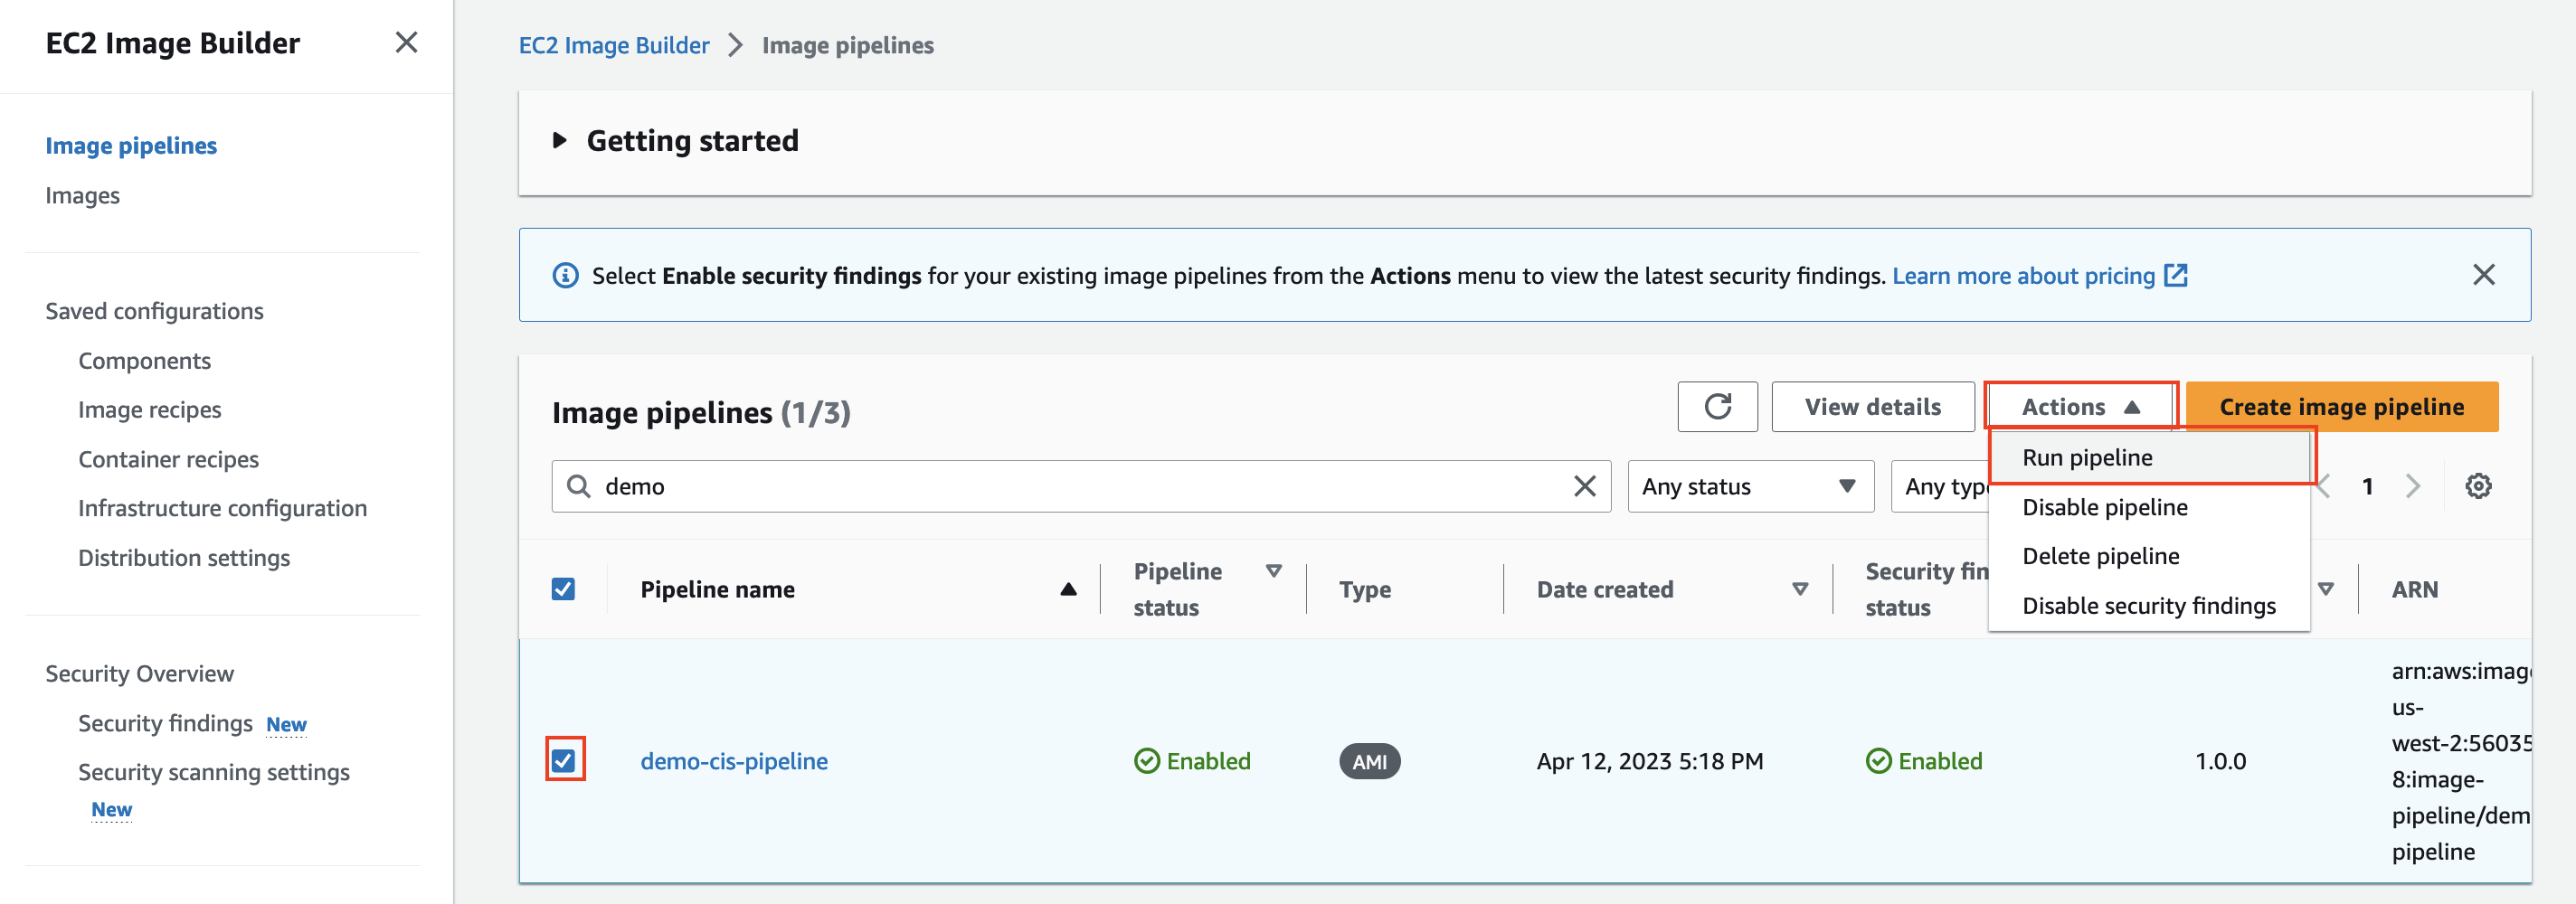
Task: Open table preferences via the gear icon
Action: pos(2478,486)
